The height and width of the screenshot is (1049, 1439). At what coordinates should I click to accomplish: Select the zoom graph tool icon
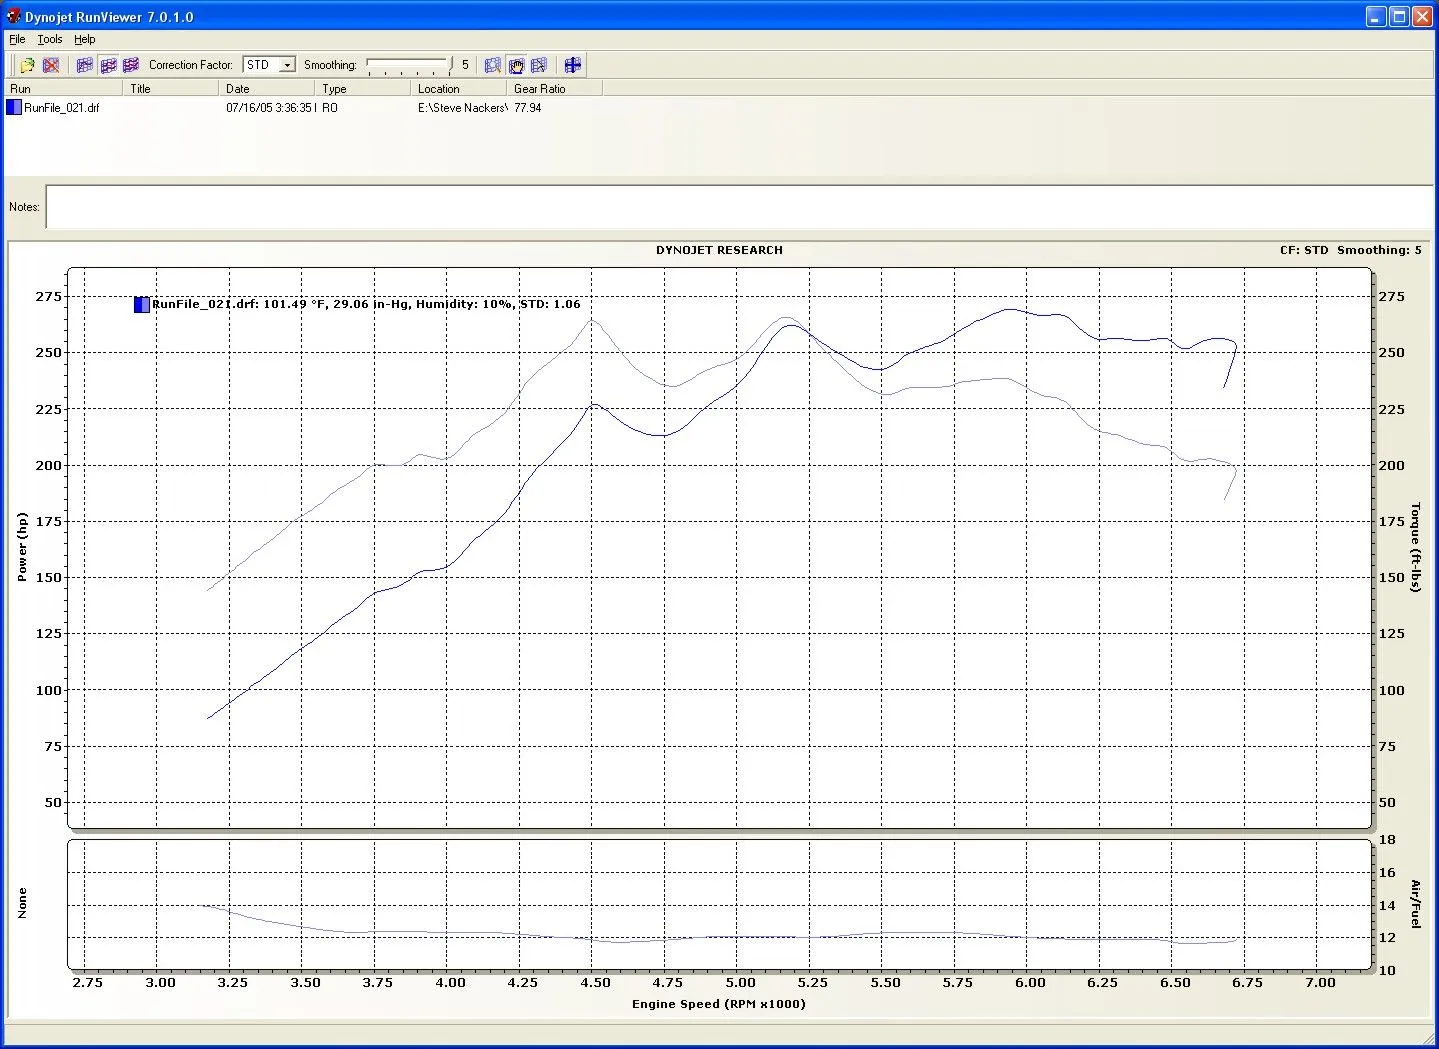(x=493, y=65)
